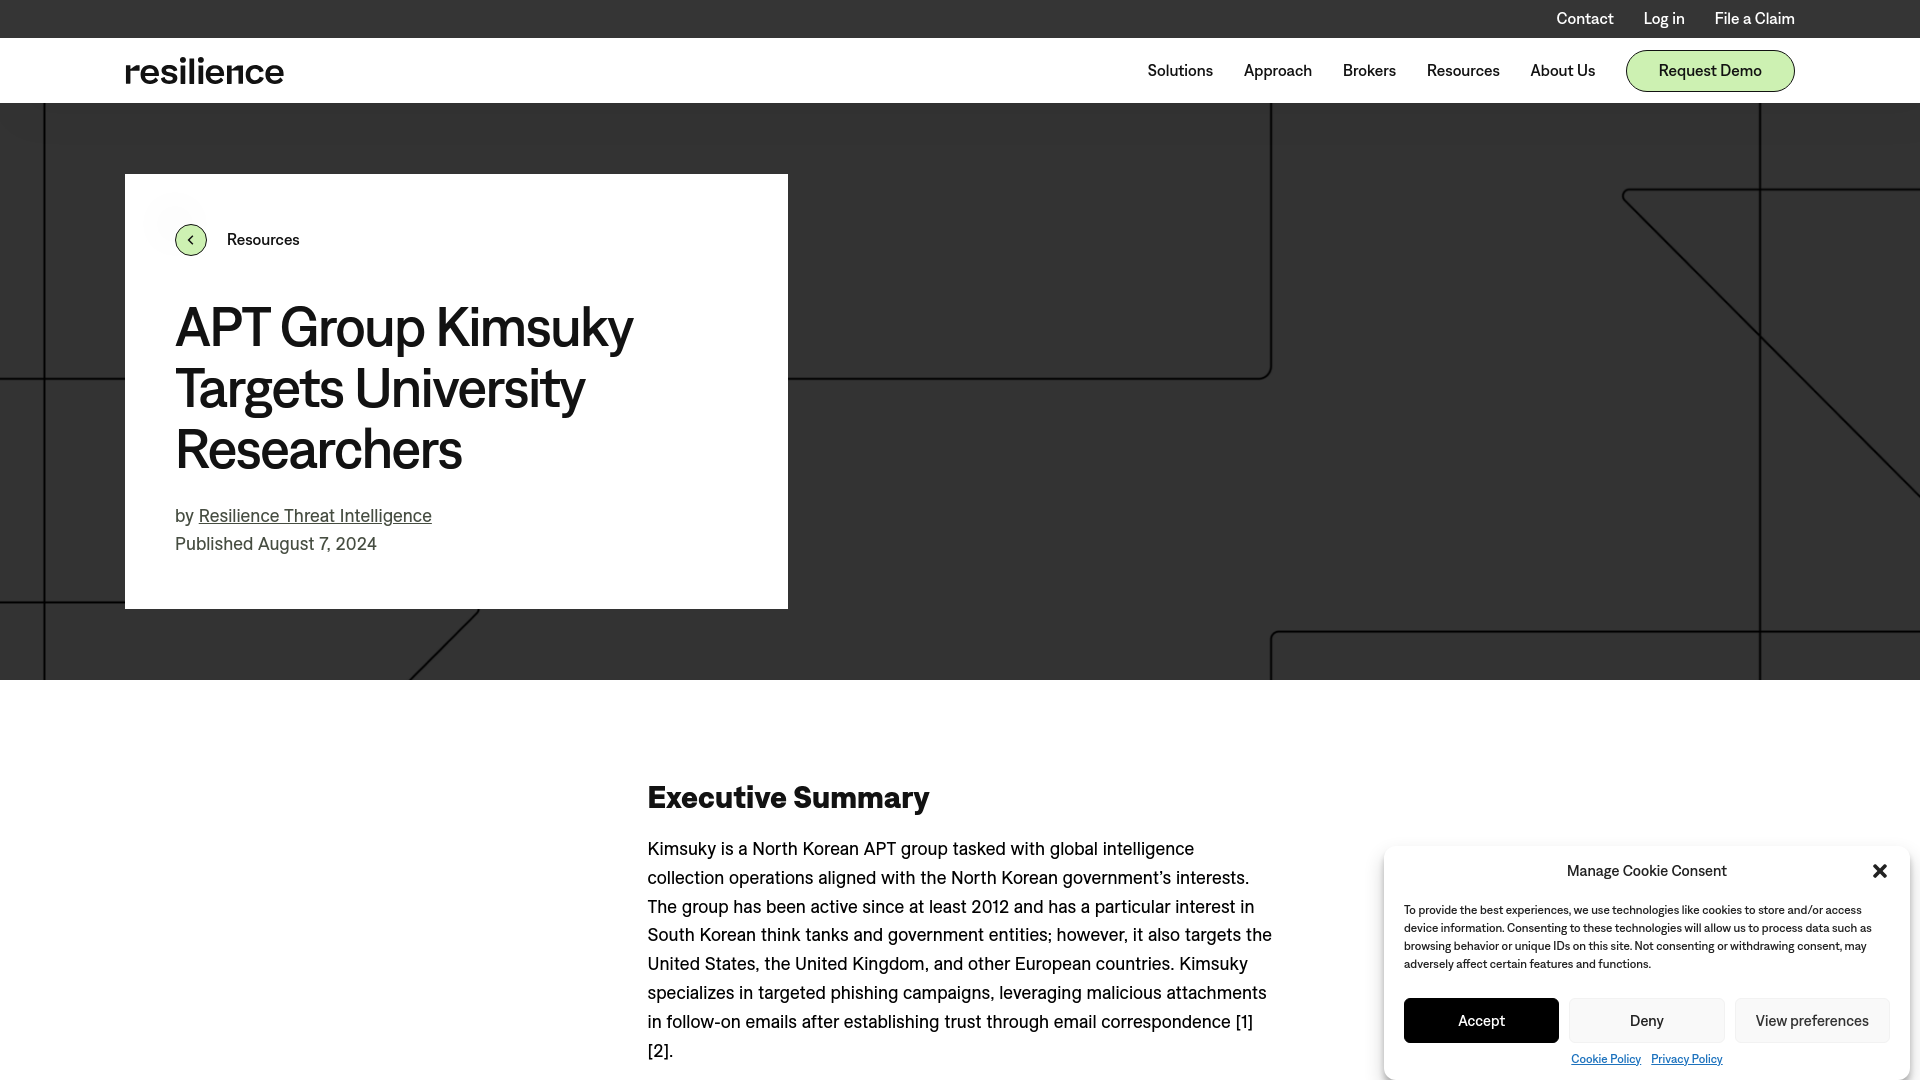Click the Resources navigation back icon
The image size is (1920, 1080).
point(191,239)
